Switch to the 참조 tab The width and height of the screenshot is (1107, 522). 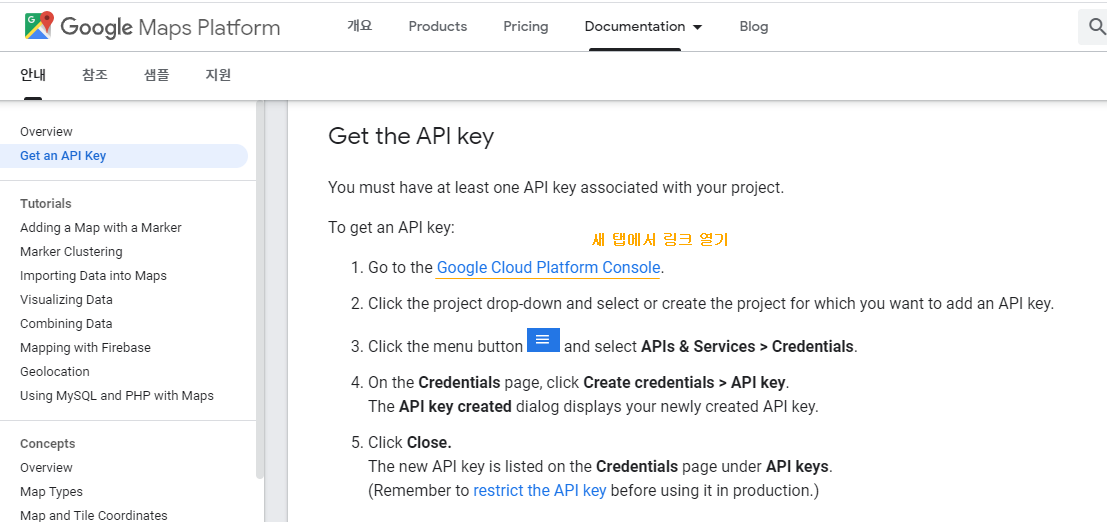tap(95, 75)
